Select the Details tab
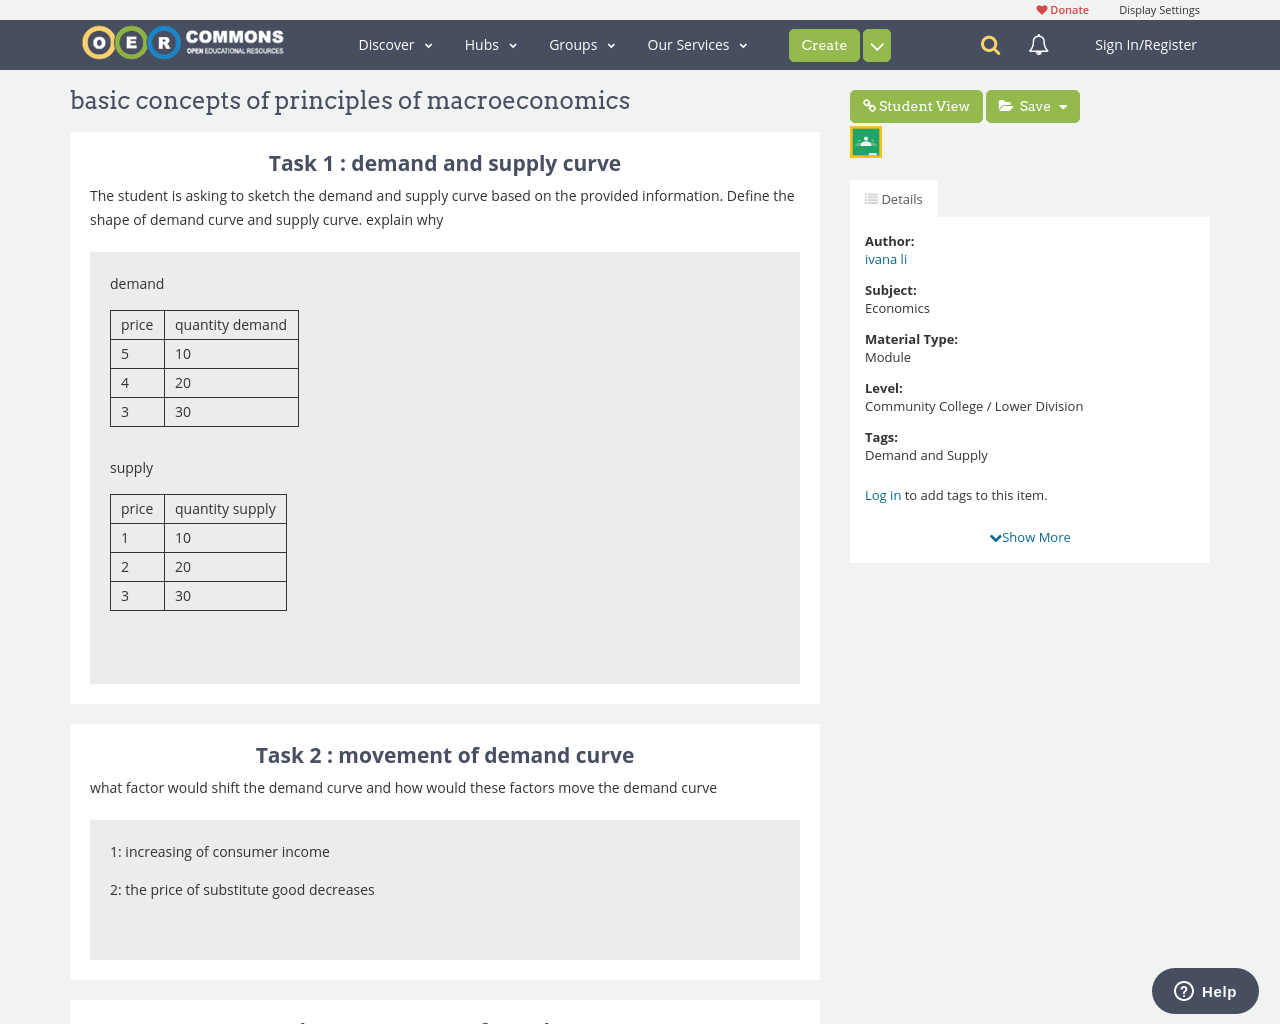 (894, 199)
